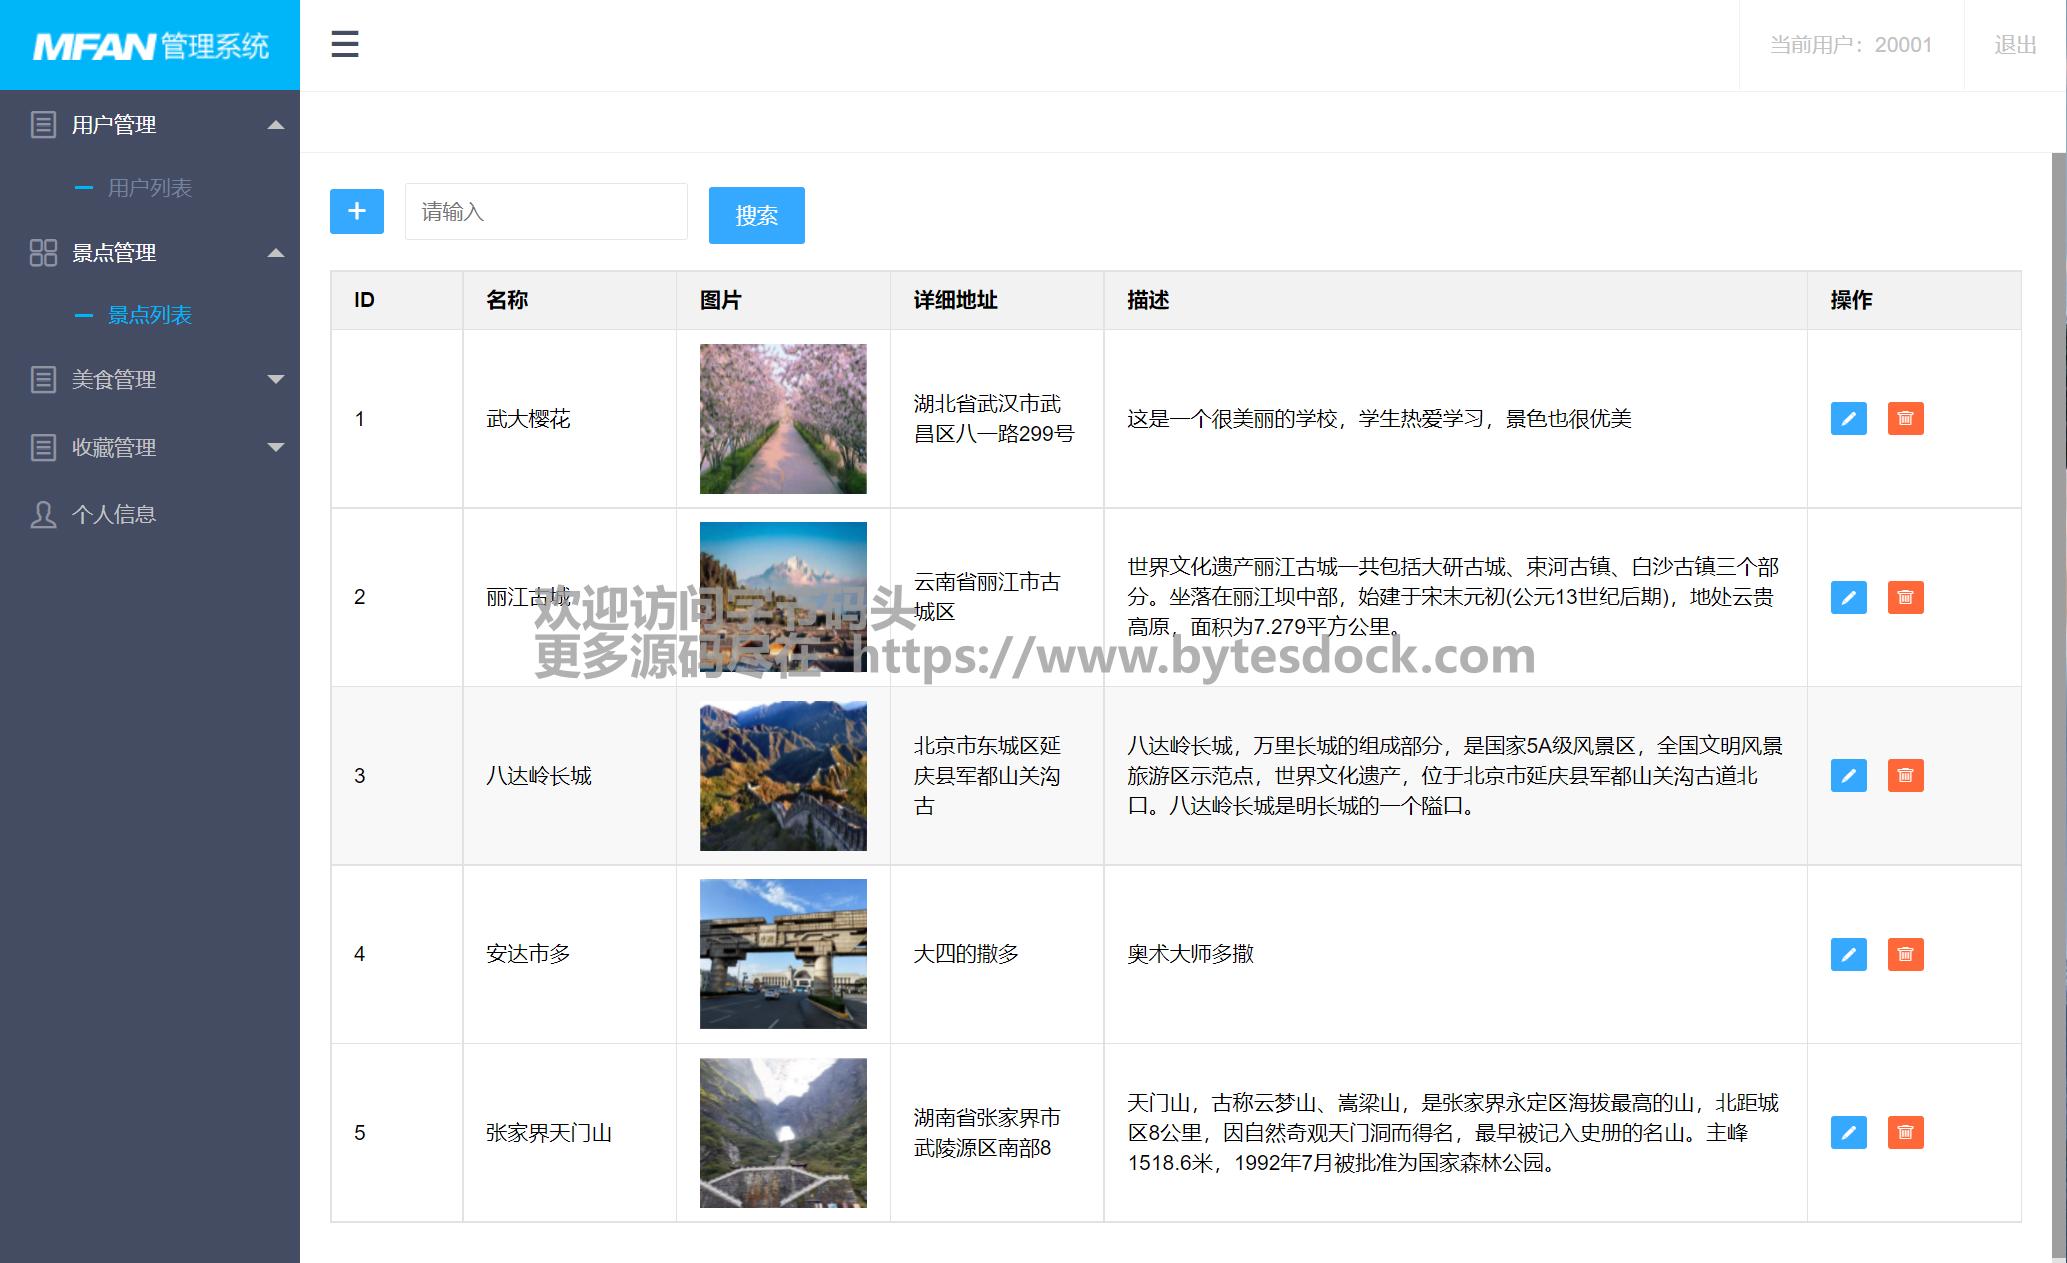Click the 退出 logout link

[x=2014, y=45]
